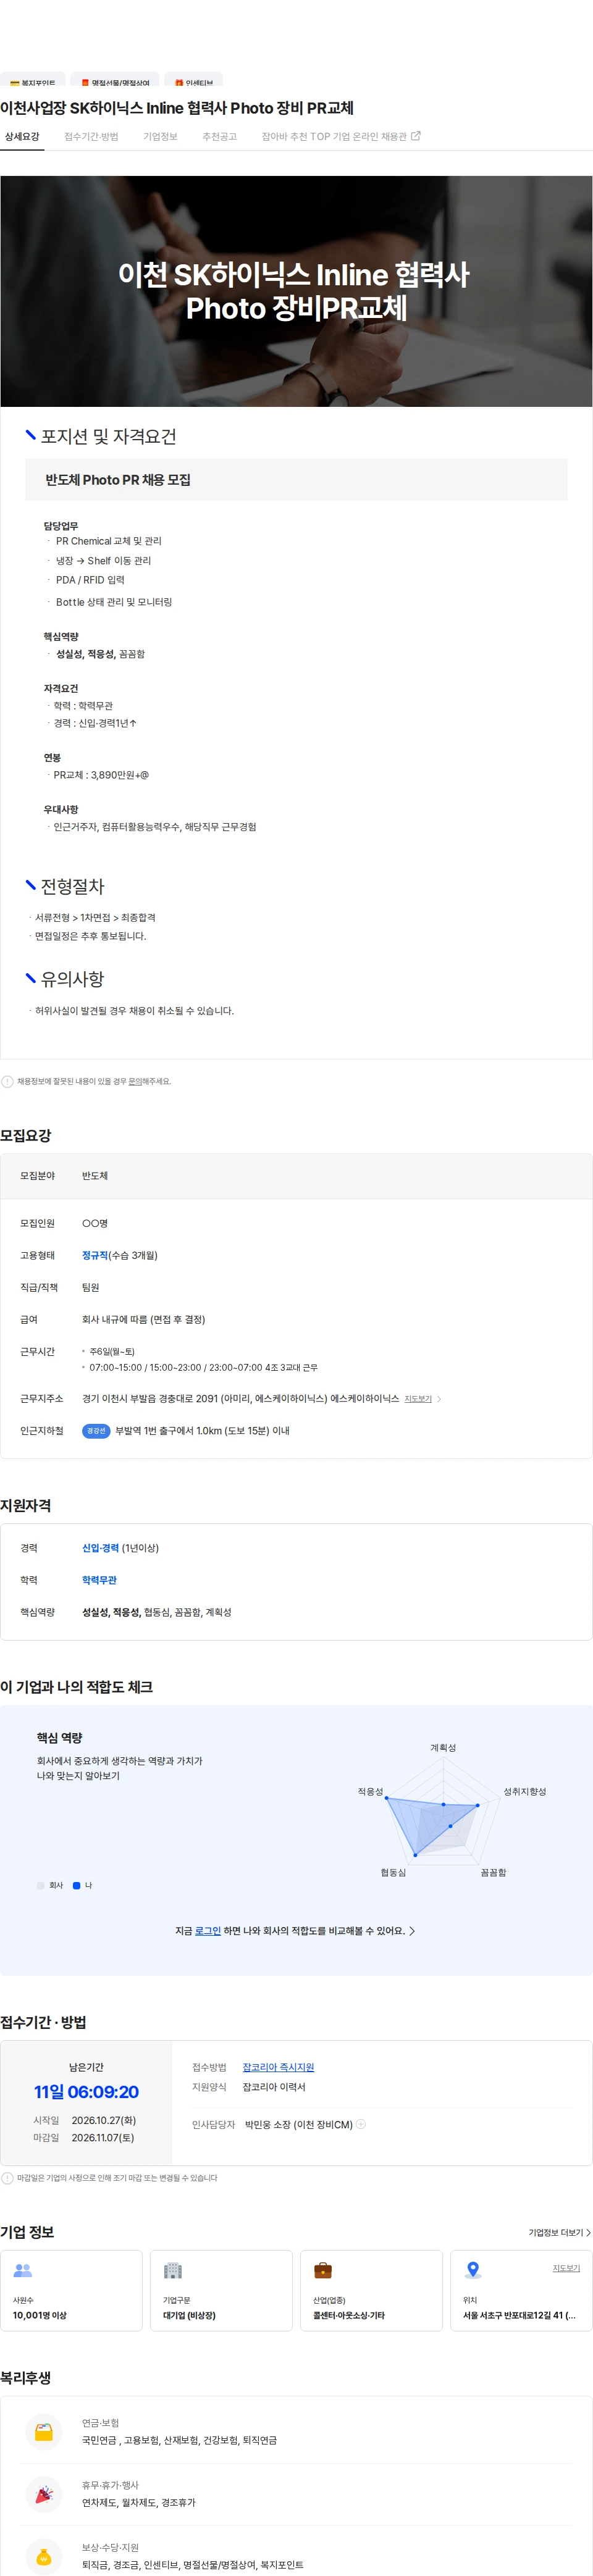Open 잡코리아 즉시지원 link
This screenshot has height=2576, width=593.
pyautogui.click(x=278, y=2067)
